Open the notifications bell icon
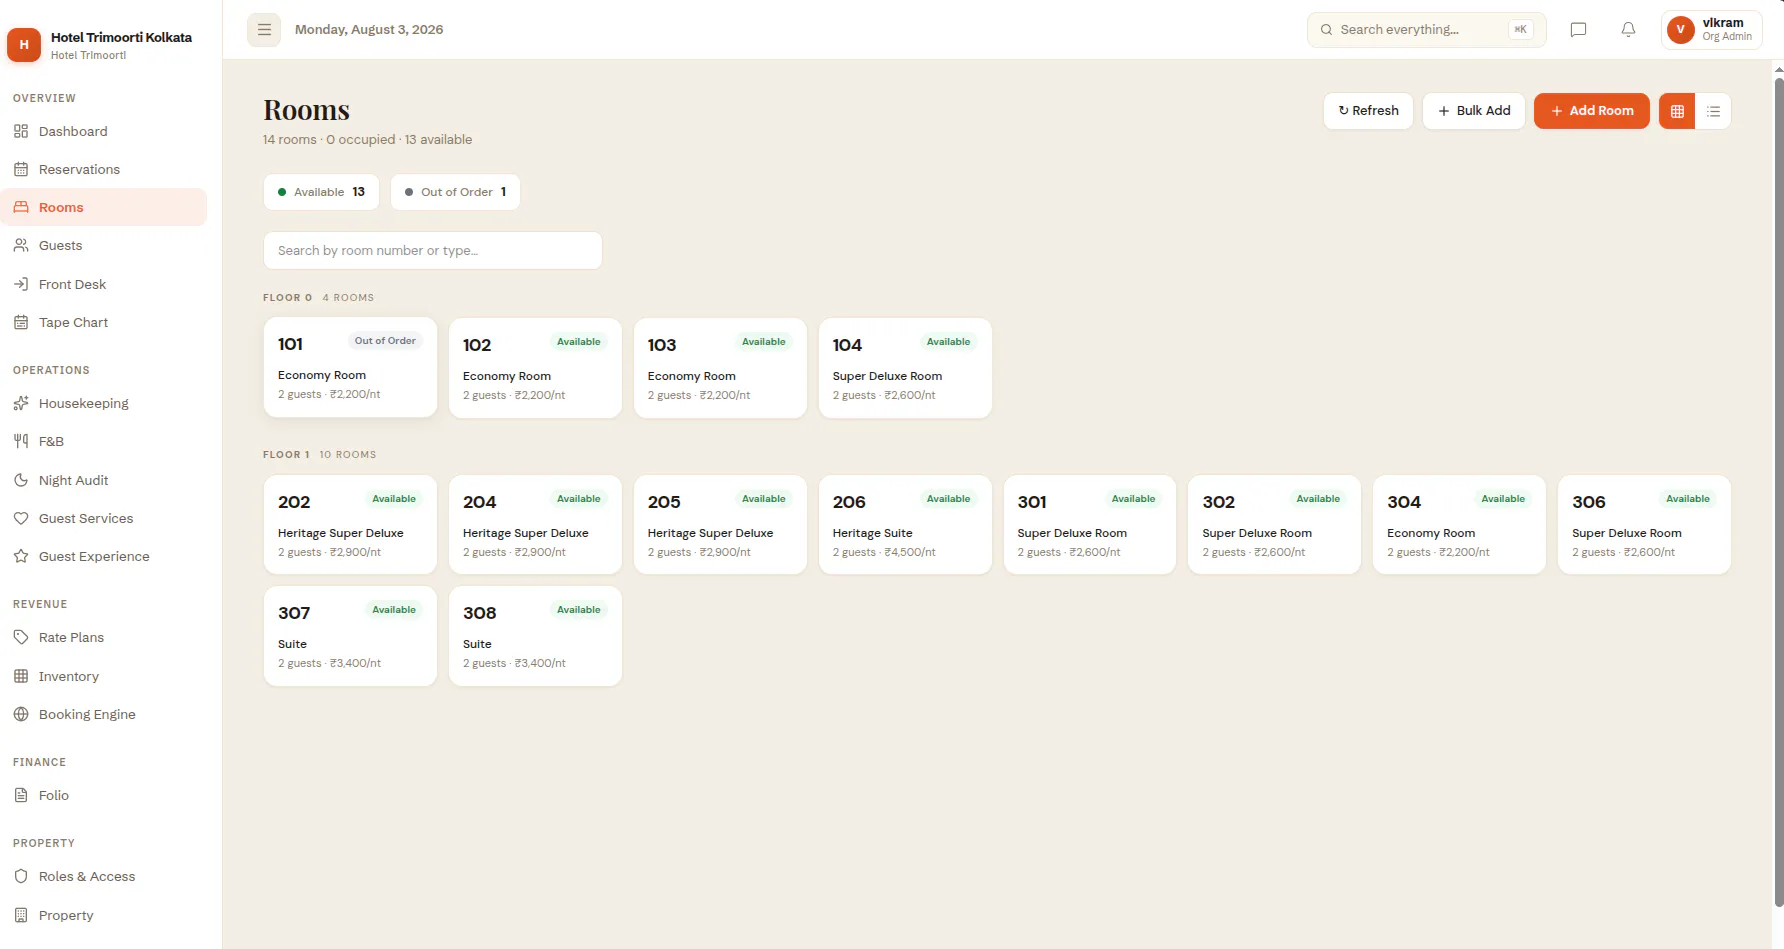Viewport: 1784px width, 949px height. (x=1628, y=30)
